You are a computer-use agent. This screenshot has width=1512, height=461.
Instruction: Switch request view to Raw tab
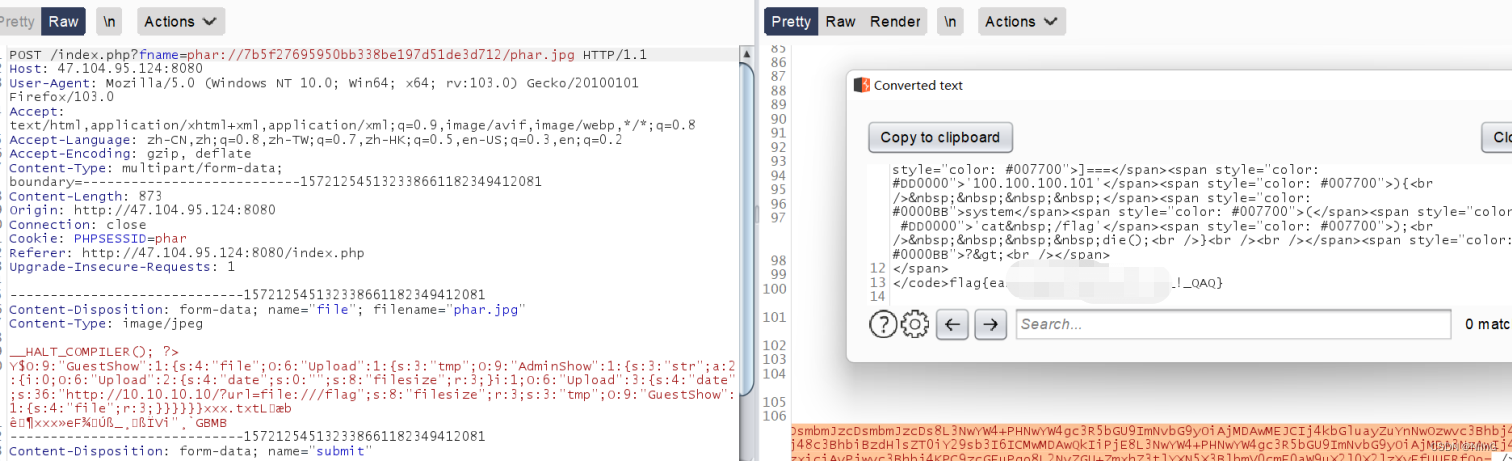[x=64, y=21]
